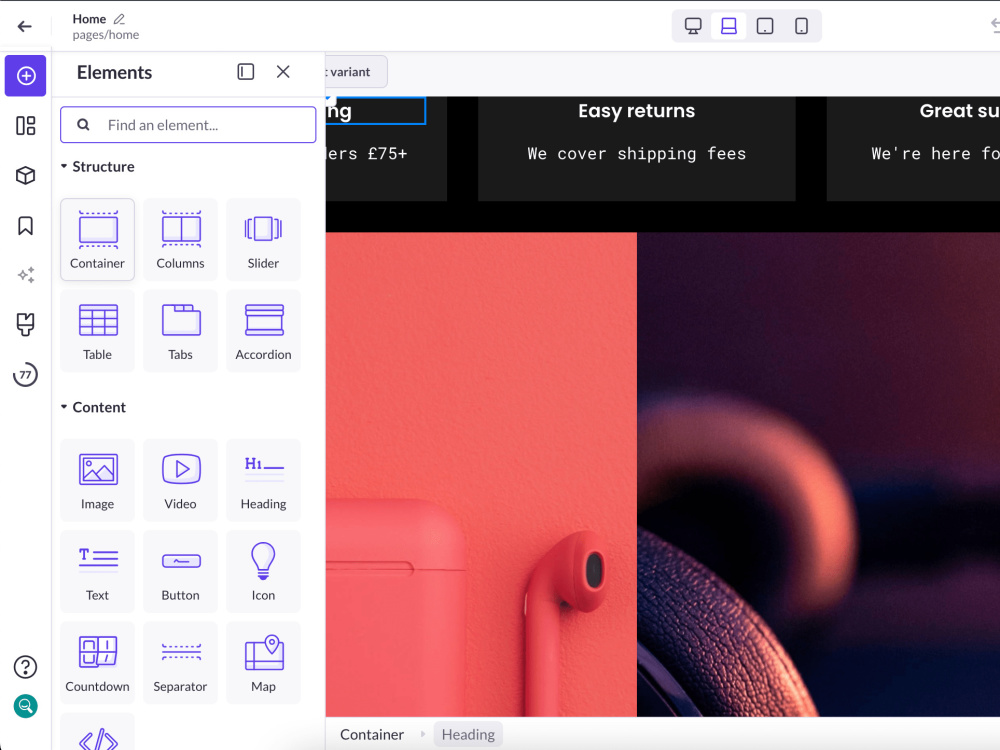
Task: Click the coral earbuds image
Action: (x=481, y=474)
